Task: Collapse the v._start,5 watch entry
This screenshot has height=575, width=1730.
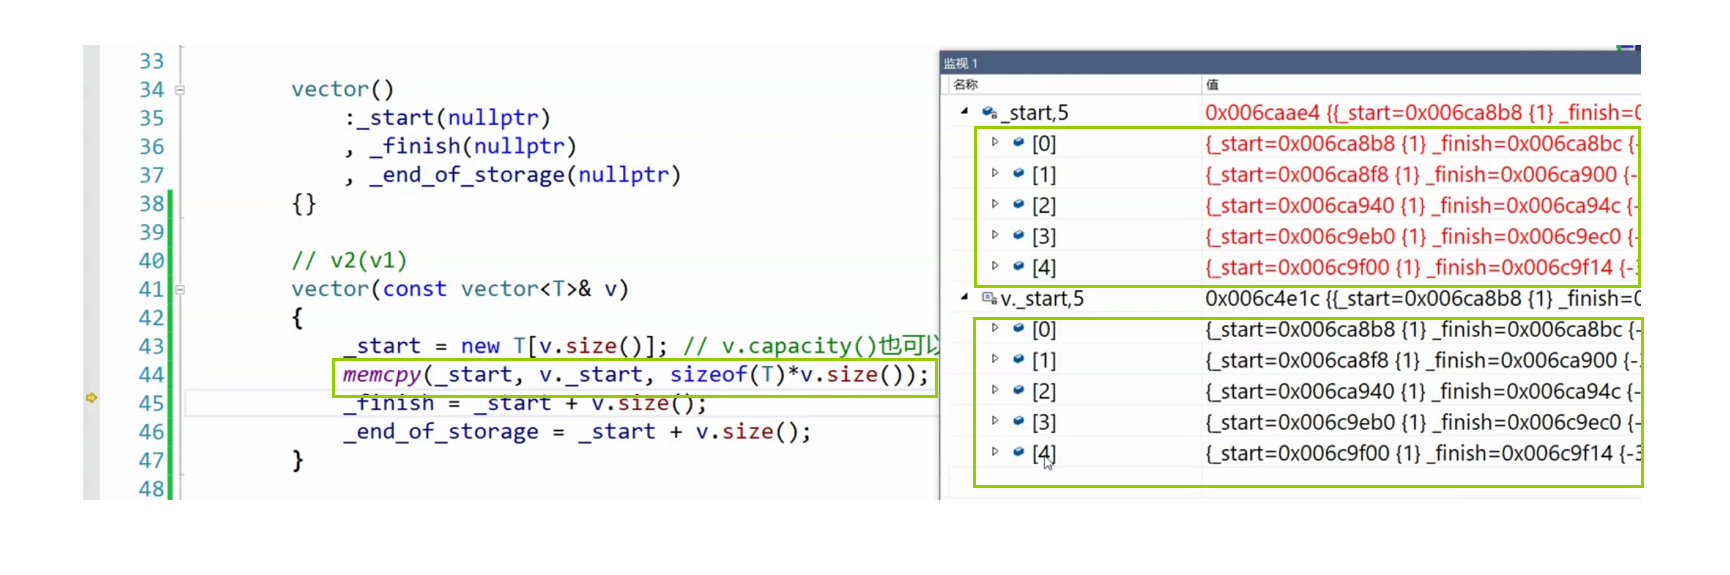Action: click(x=964, y=298)
